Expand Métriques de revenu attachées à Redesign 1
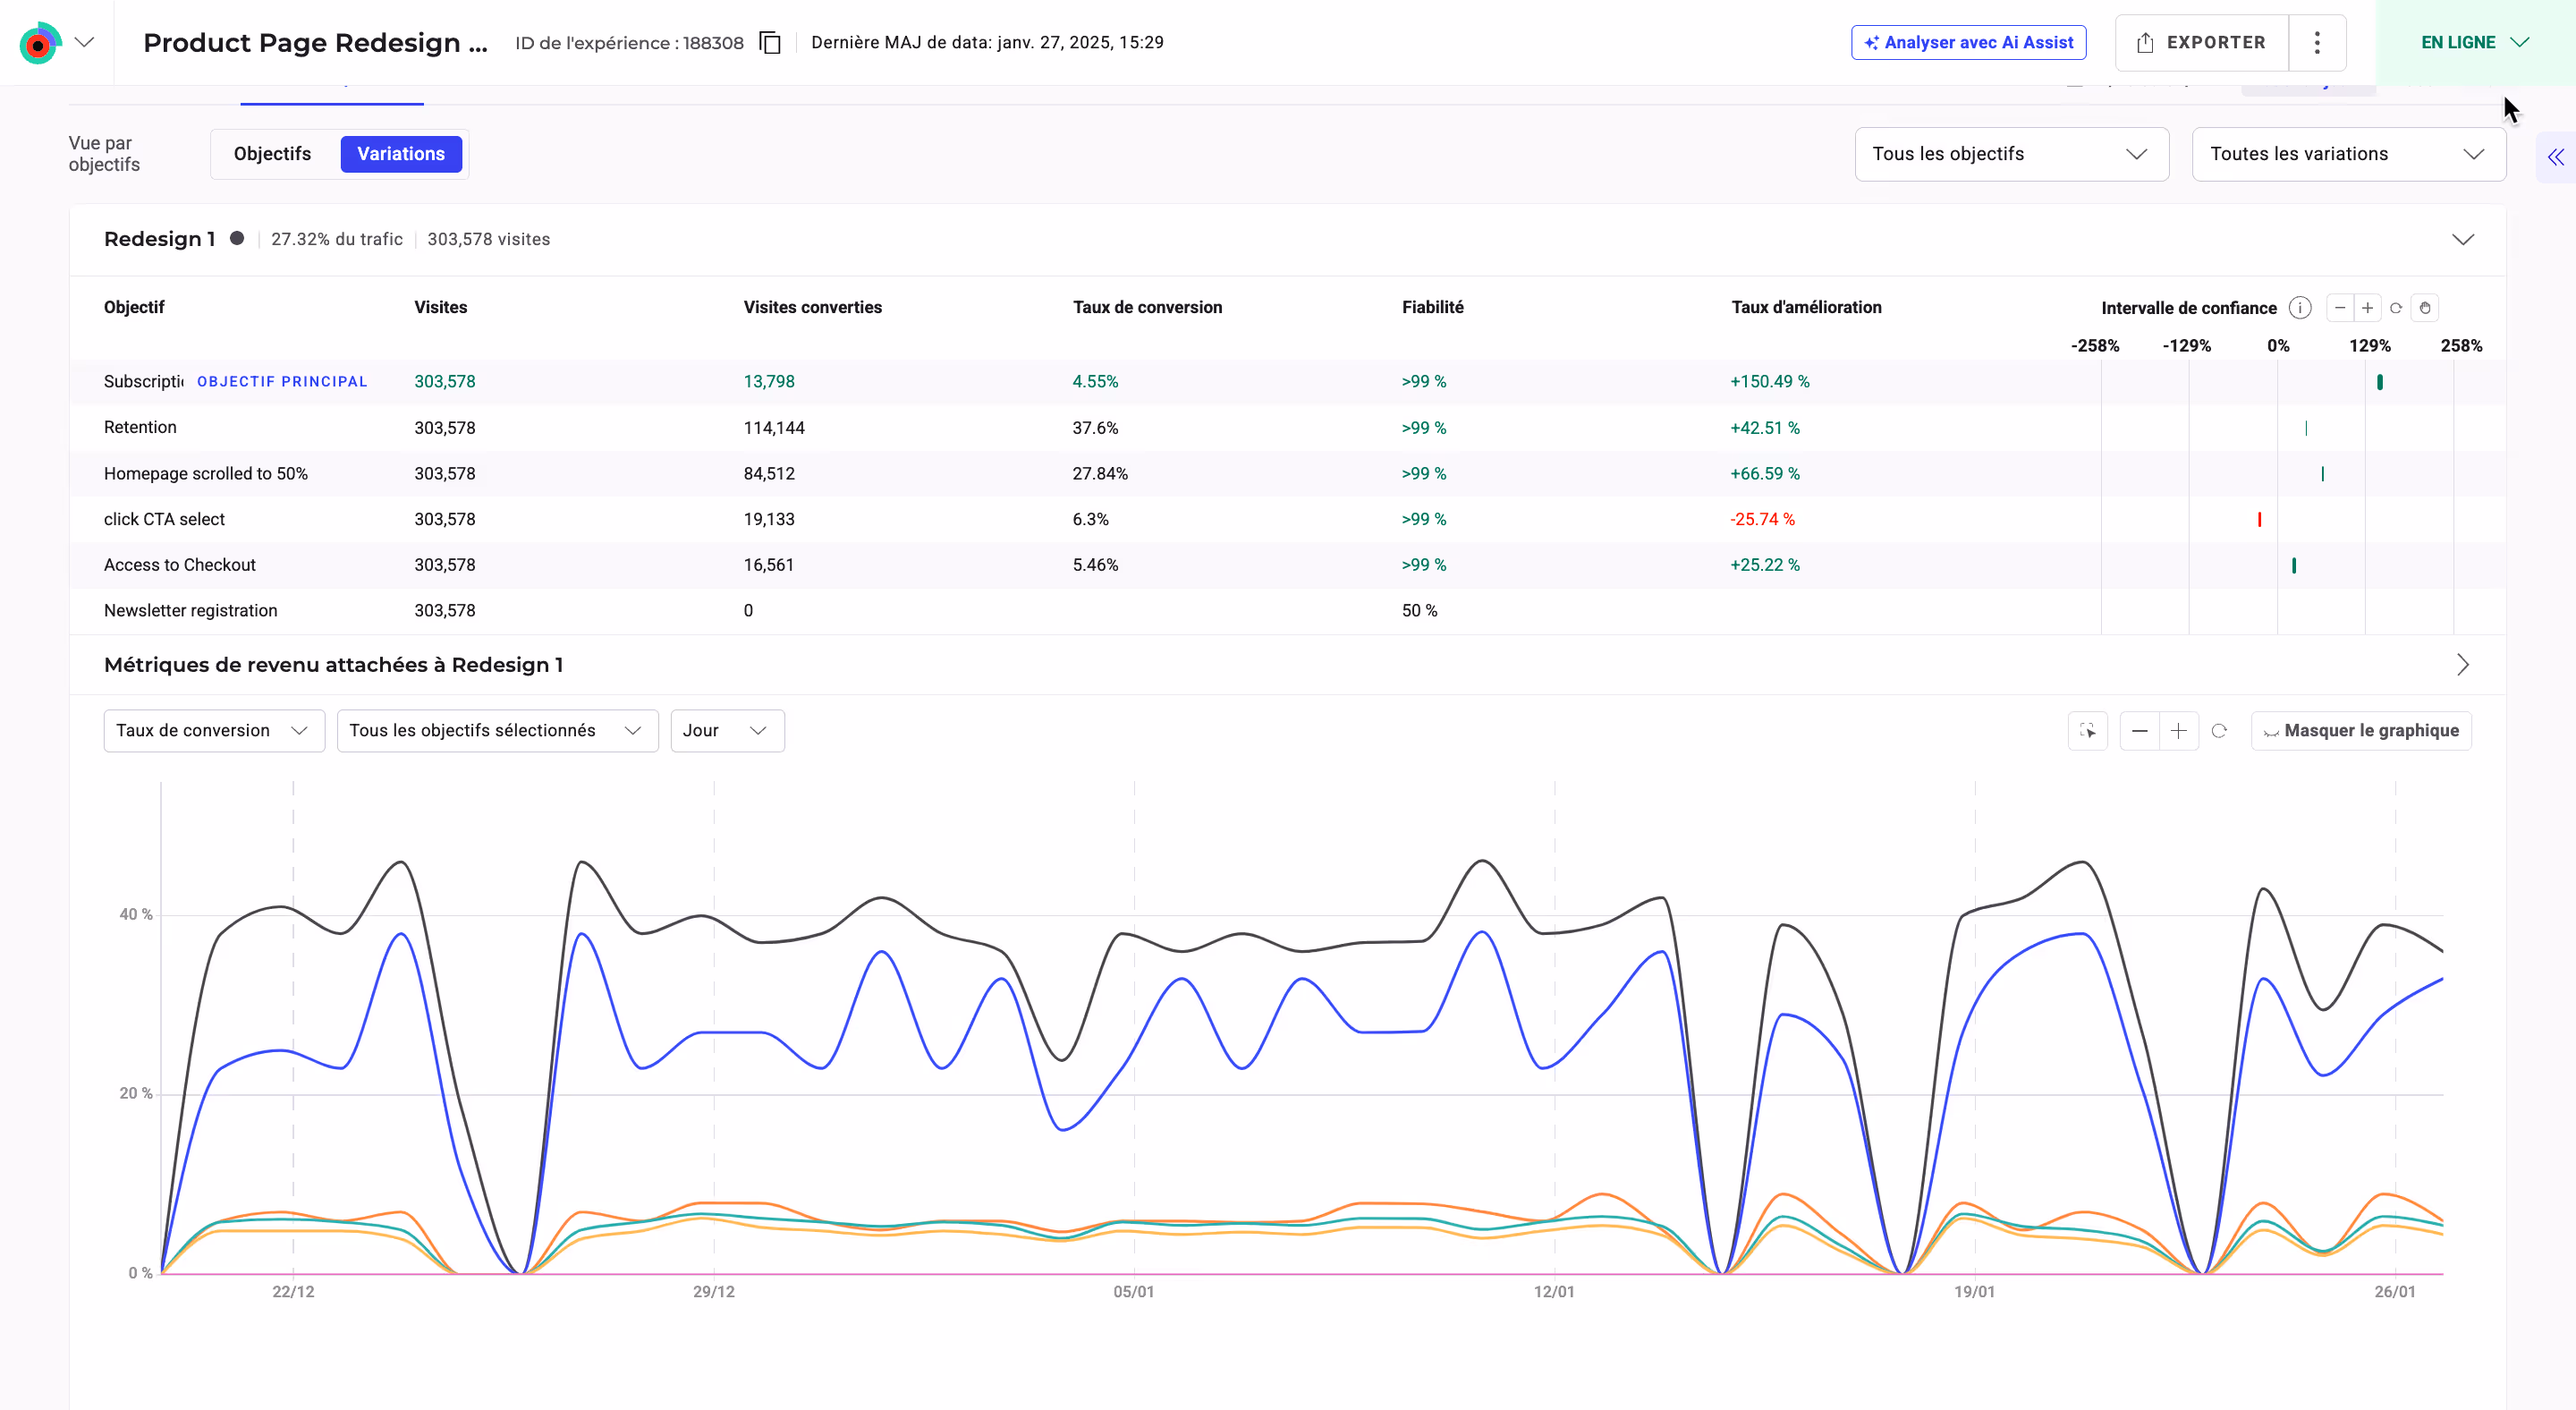 (x=2463, y=665)
